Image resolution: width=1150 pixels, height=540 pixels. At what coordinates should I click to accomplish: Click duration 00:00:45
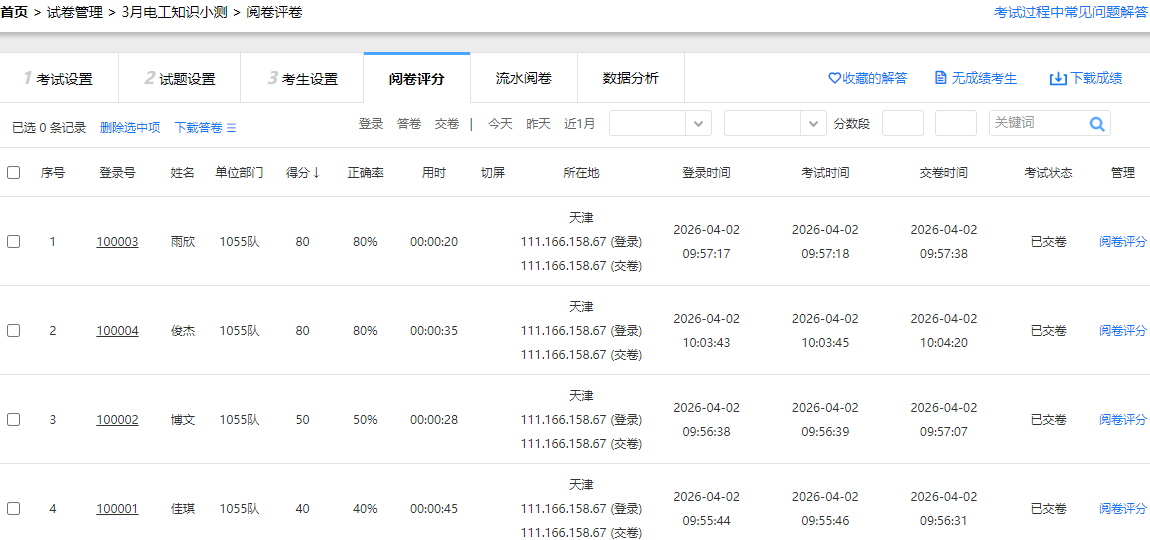tap(433, 508)
